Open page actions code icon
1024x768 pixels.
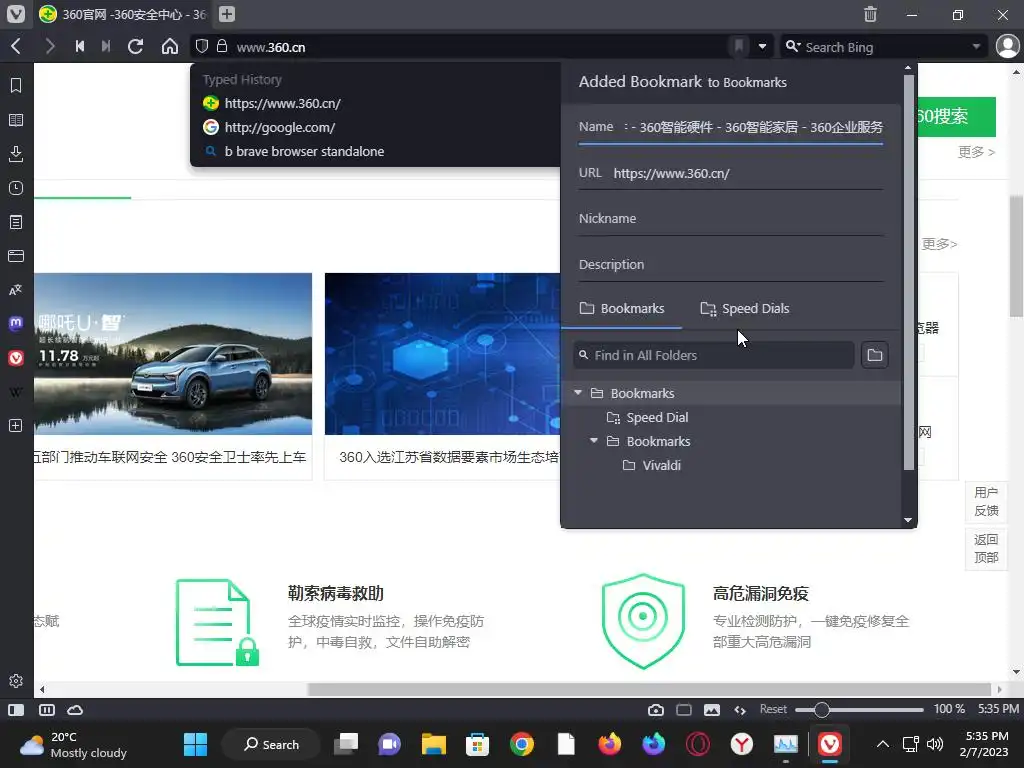click(x=740, y=710)
